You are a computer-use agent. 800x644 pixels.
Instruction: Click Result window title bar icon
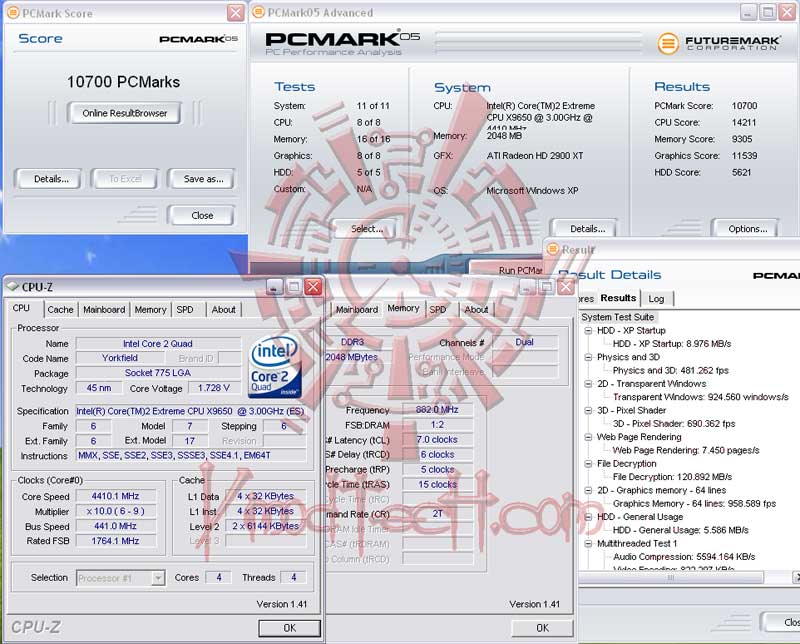553,249
